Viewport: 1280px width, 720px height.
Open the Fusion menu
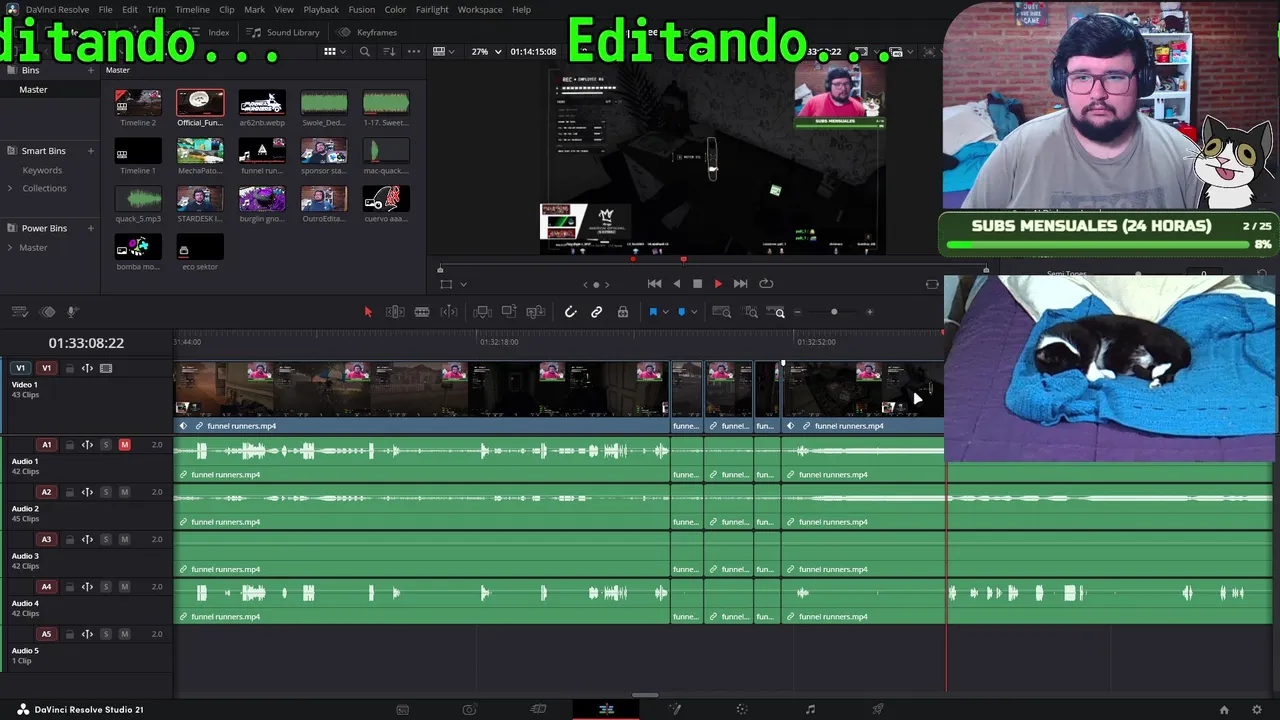tap(361, 9)
